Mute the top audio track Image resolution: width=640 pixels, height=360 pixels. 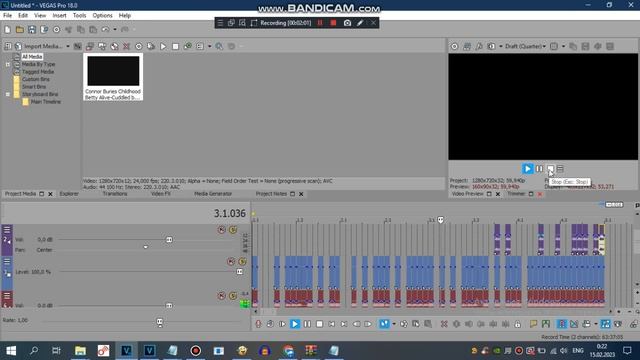pyautogui.click(x=221, y=230)
